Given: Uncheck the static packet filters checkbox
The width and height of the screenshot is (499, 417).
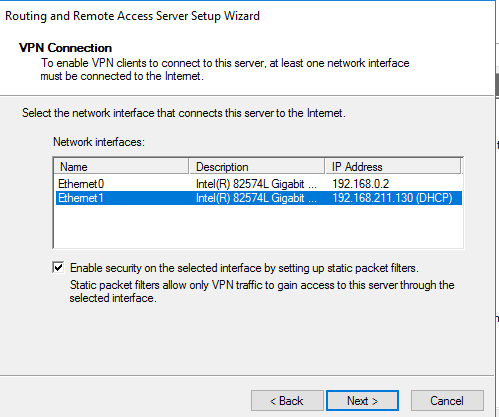Looking at the screenshot, I should tap(58, 267).
